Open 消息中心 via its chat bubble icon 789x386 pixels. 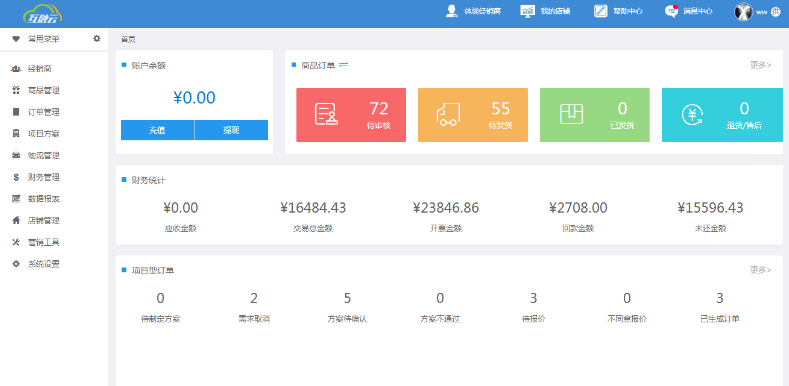[x=671, y=11]
